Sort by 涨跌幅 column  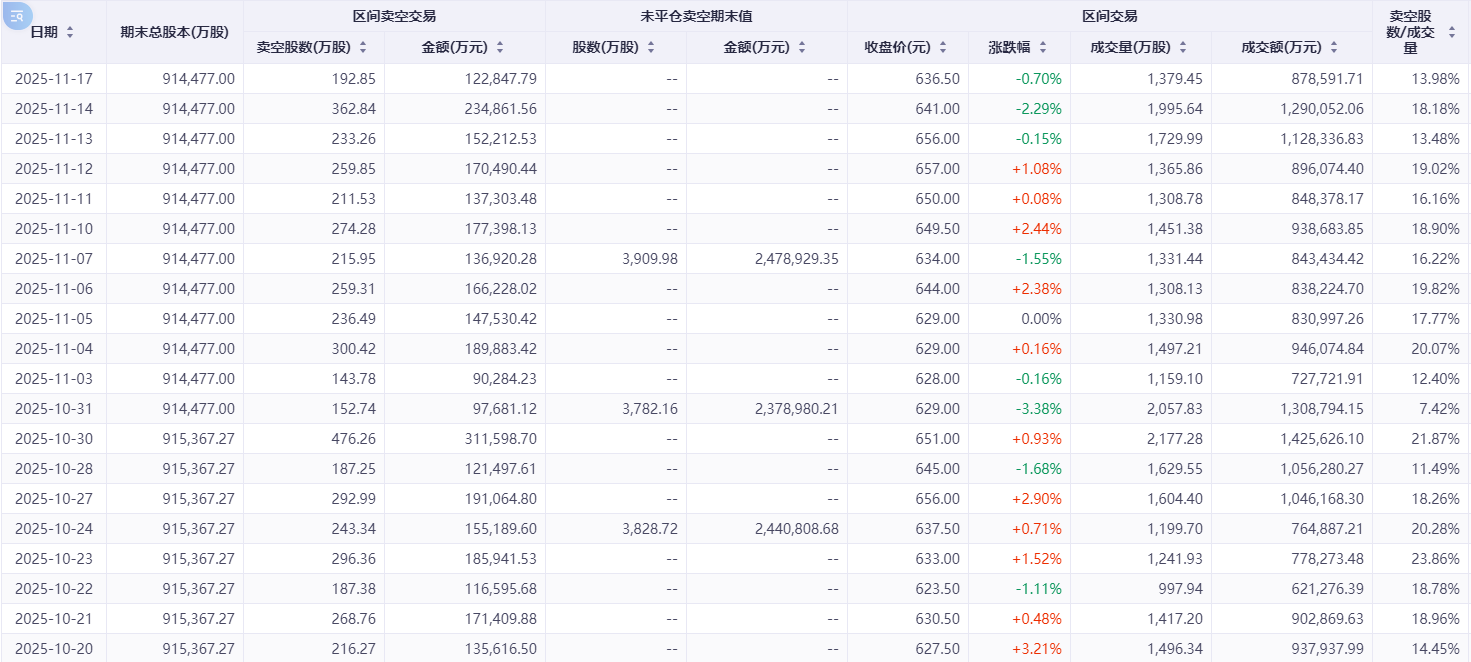pyautogui.click(x=1043, y=47)
